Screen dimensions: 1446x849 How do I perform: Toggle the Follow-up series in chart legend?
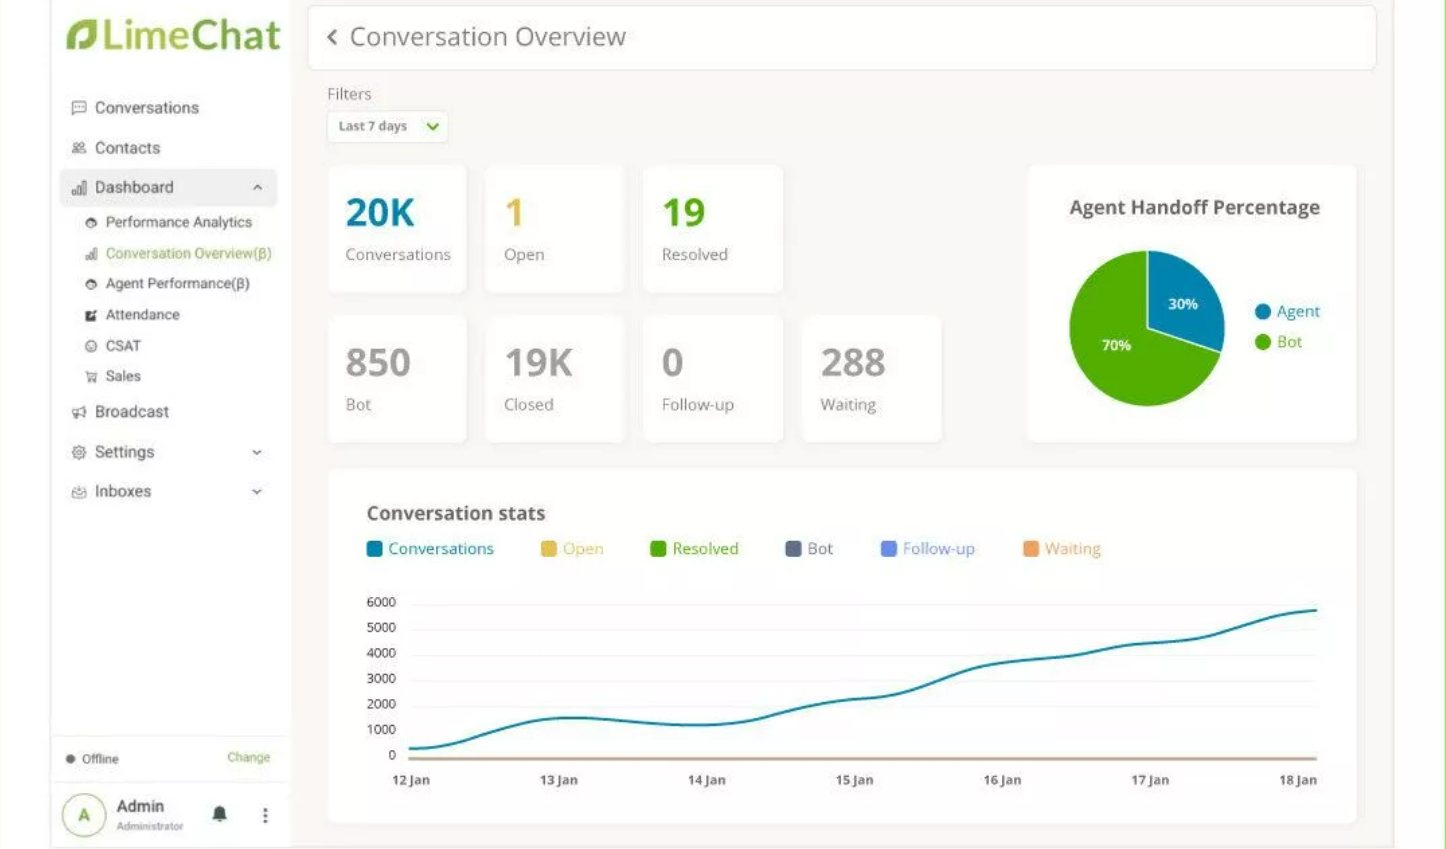927,548
